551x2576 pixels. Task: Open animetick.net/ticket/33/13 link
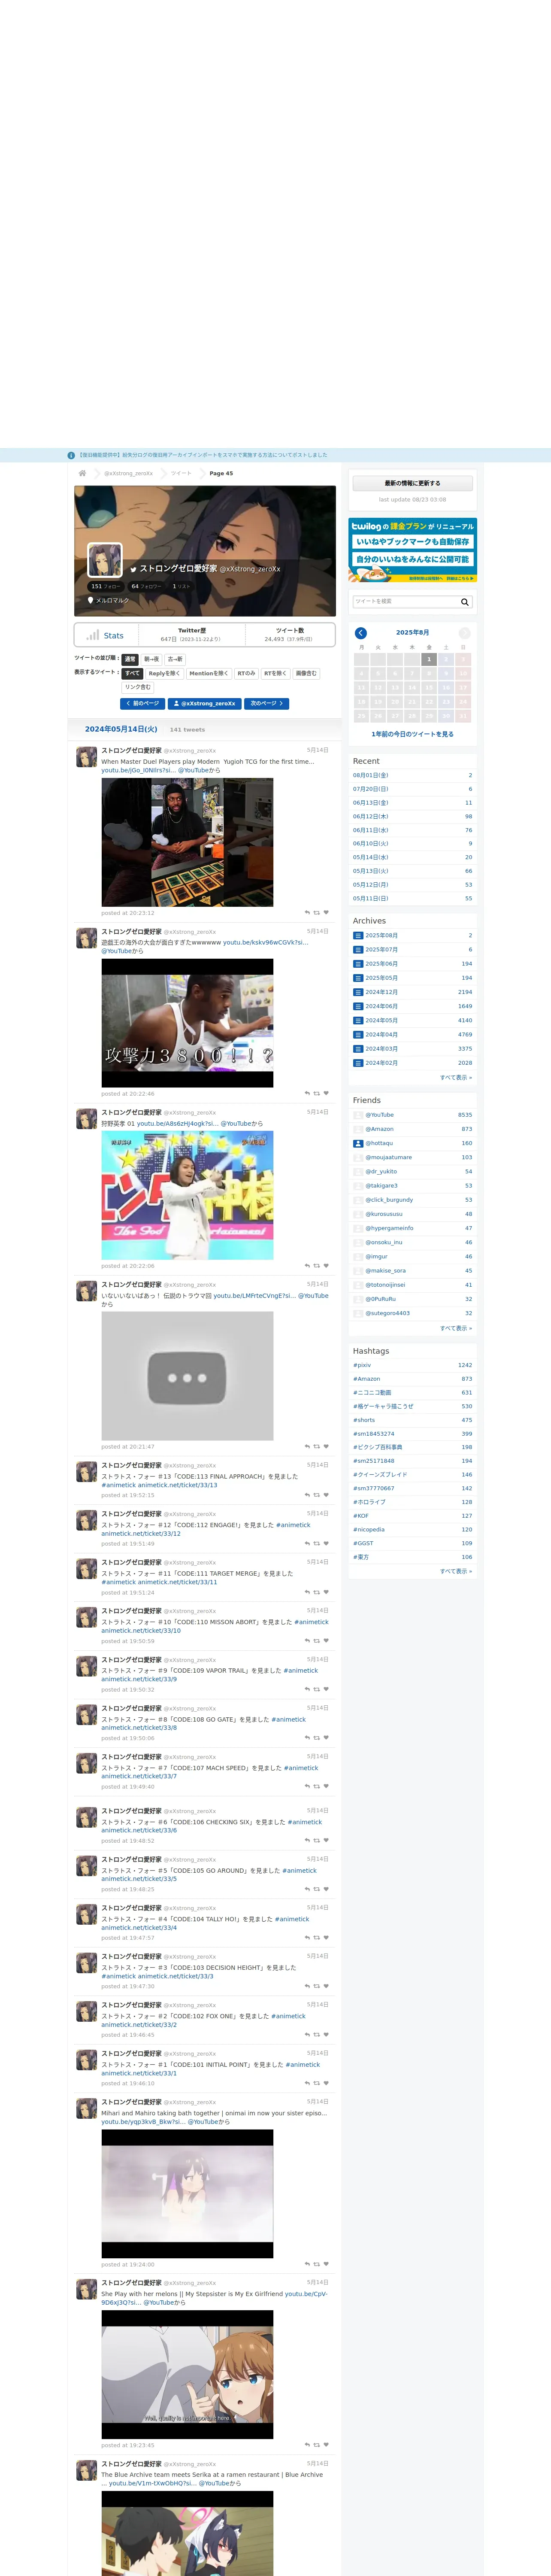[x=177, y=1485]
